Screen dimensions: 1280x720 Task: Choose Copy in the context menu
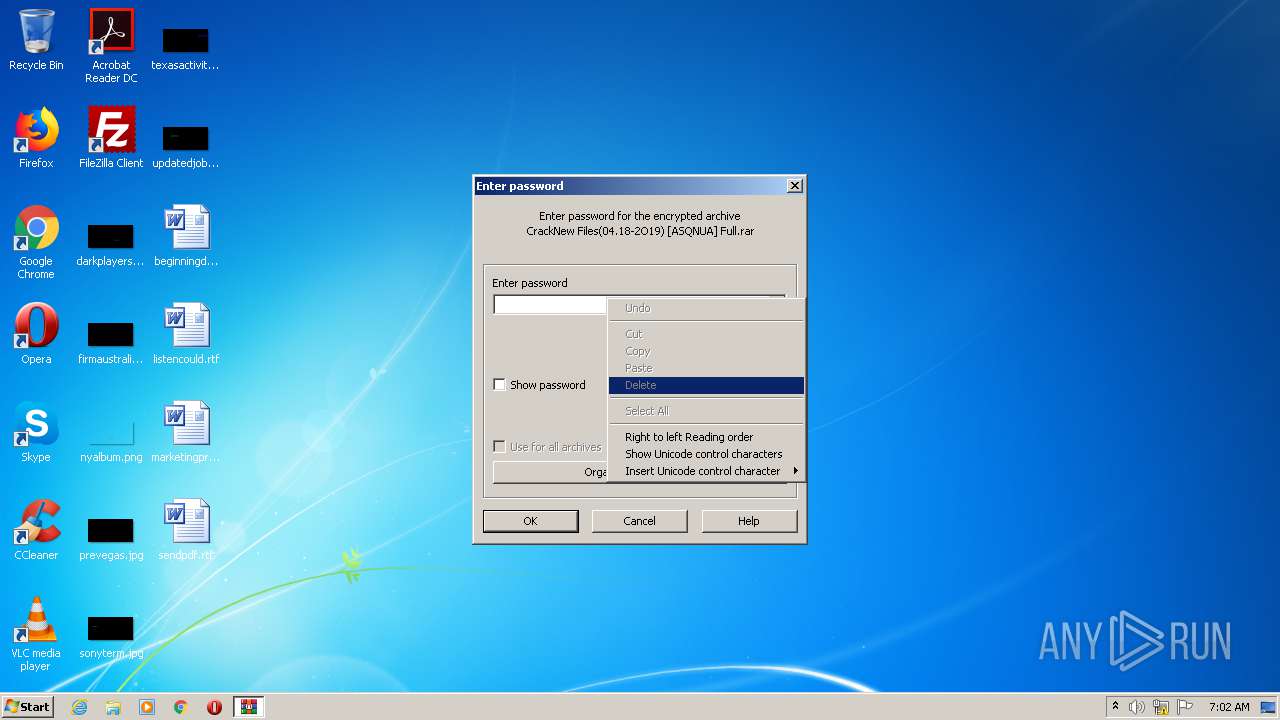706,351
